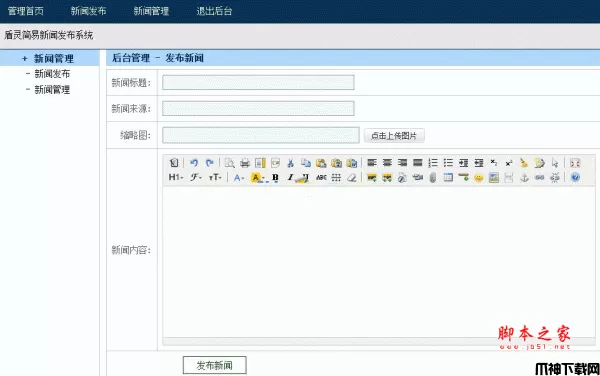Select 新闻管理 sub-item in left sidebar
This screenshot has height=376, width=600.
(52, 90)
